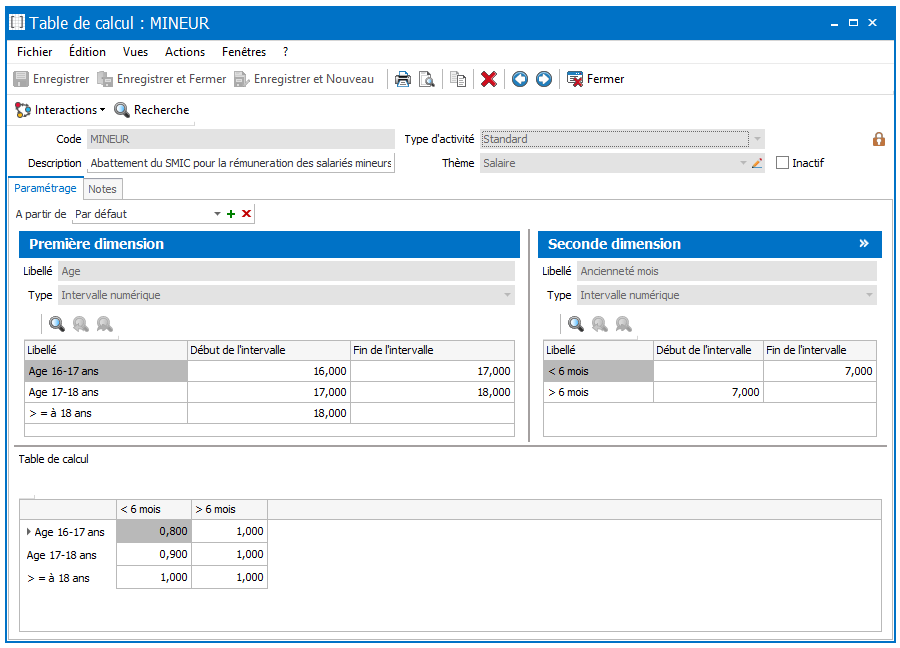The height and width of the screenshot is (648, 900).
Task: Click the window title icon
Action: (x=17, y=22)
